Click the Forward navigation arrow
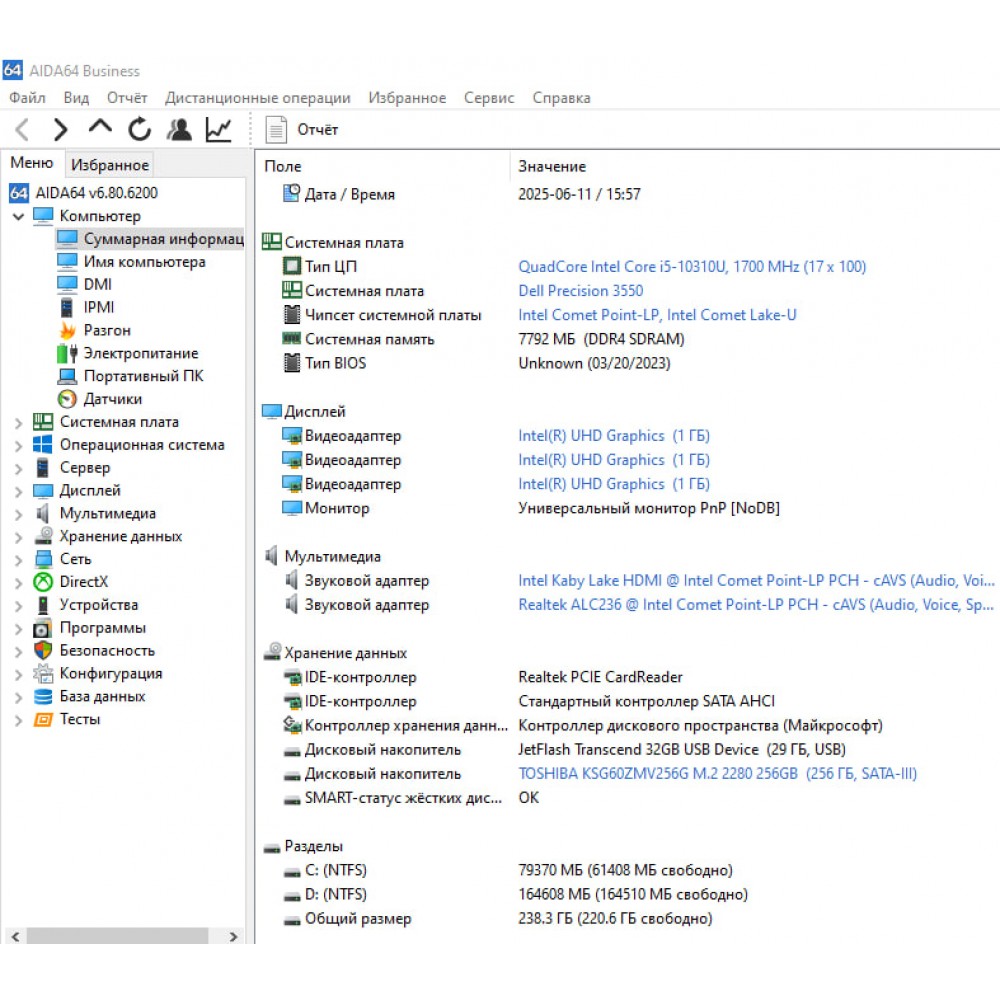The height and width of the screenshot is (1000, 1000). pos(60,129)
